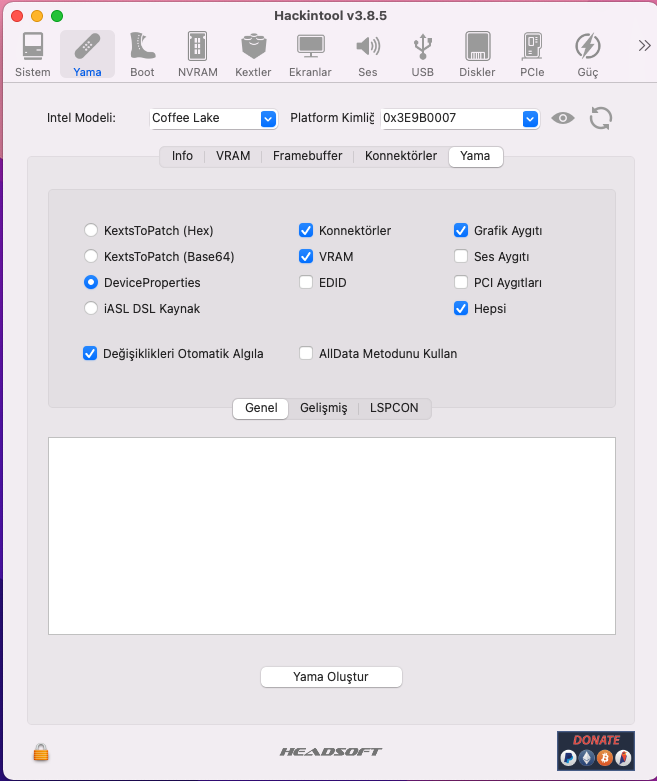Open the Ses audio section

point(368,54)
